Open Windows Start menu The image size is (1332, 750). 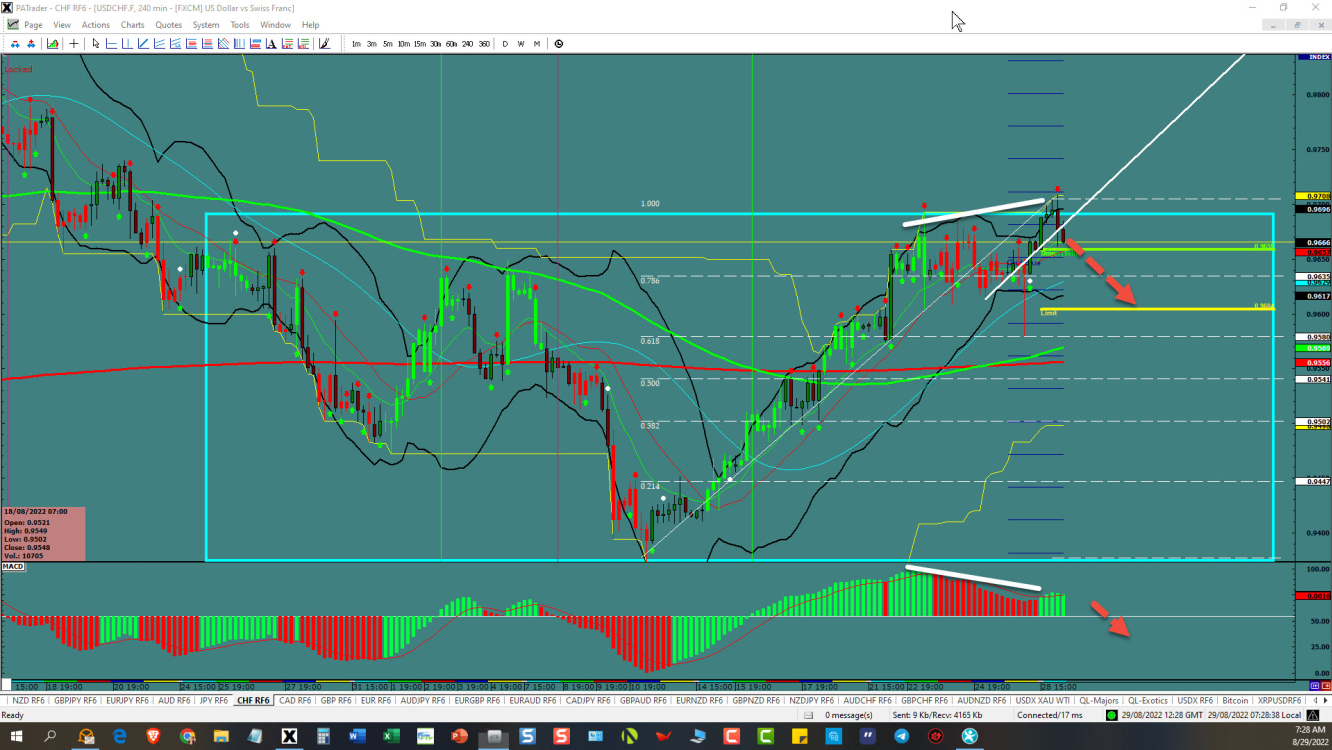(17, 737)
